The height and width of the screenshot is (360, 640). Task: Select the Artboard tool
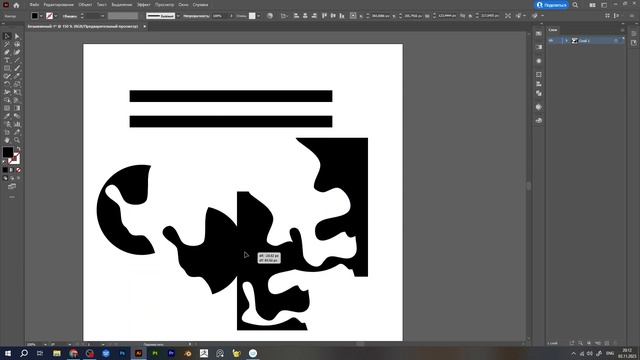click(x=7, y=132)
